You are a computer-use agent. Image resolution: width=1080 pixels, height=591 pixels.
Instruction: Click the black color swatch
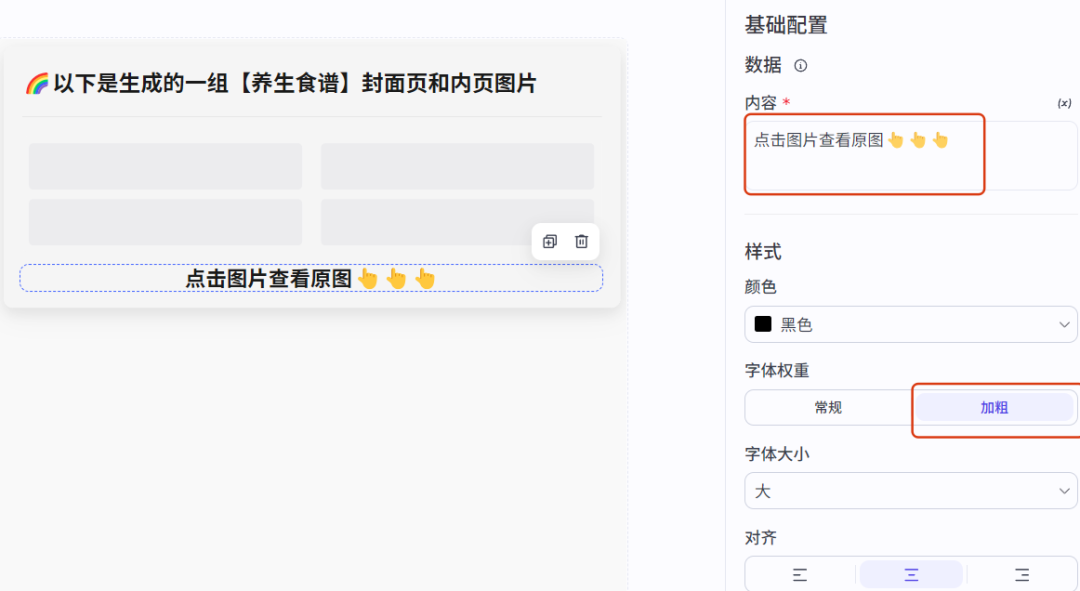click(x=763, y=324)
